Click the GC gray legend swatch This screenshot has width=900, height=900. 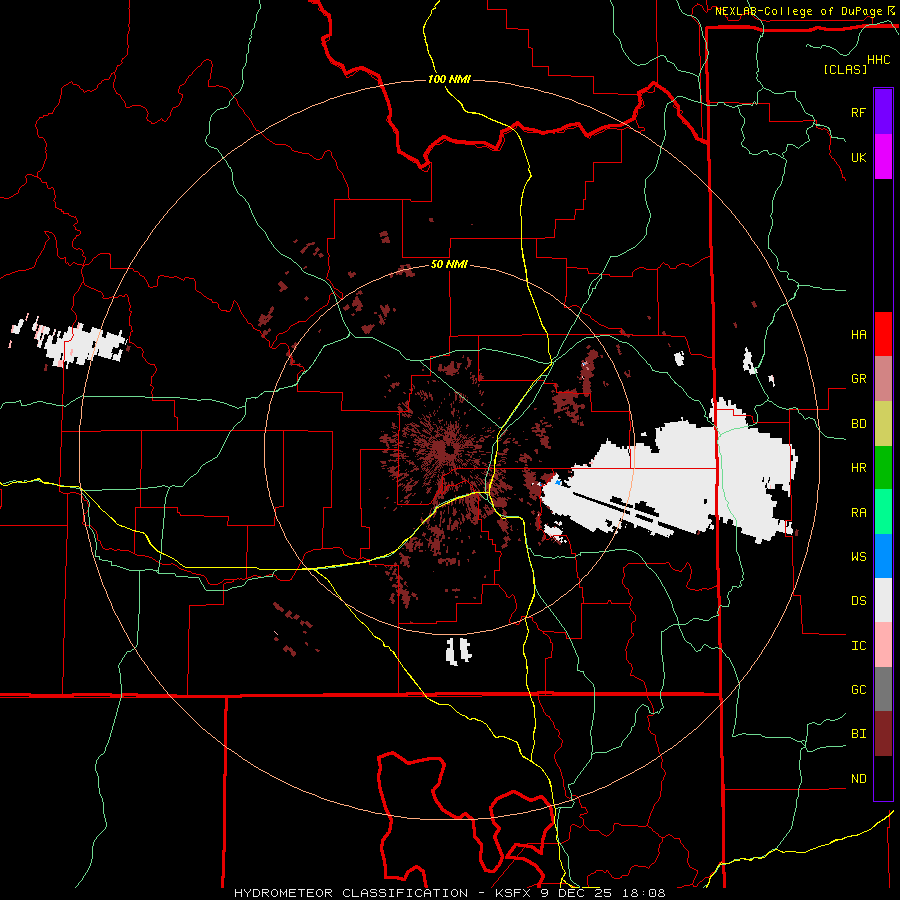click(883, 689)
